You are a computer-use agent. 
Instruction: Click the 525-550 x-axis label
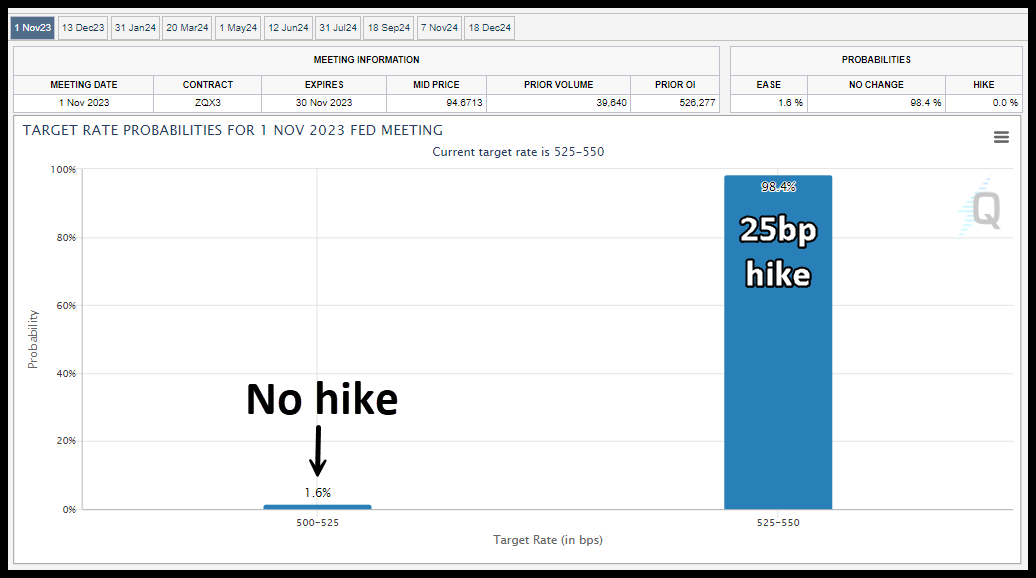point(778,523)
